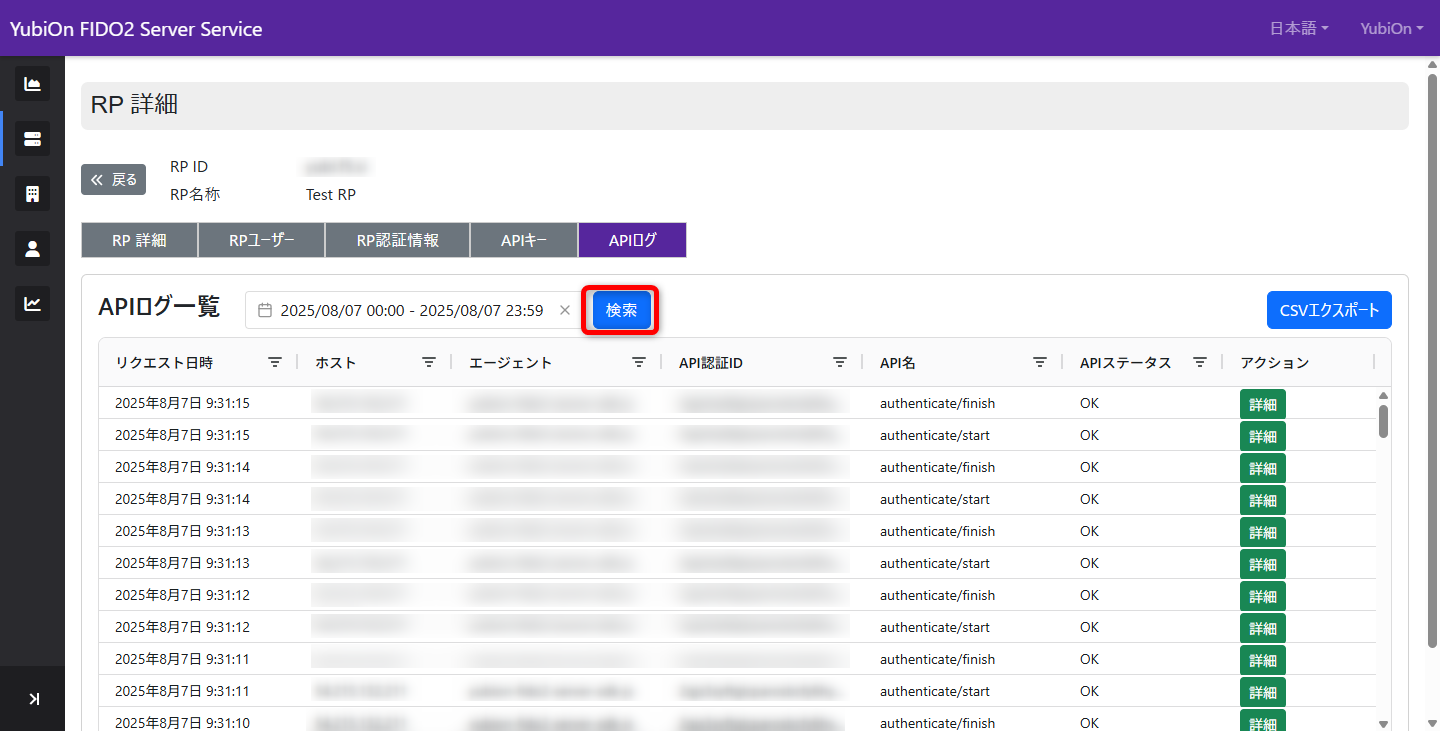This screenshot has height=731, width=1440.
Task: Click the アクション column header
Action: click(1275, 363)
